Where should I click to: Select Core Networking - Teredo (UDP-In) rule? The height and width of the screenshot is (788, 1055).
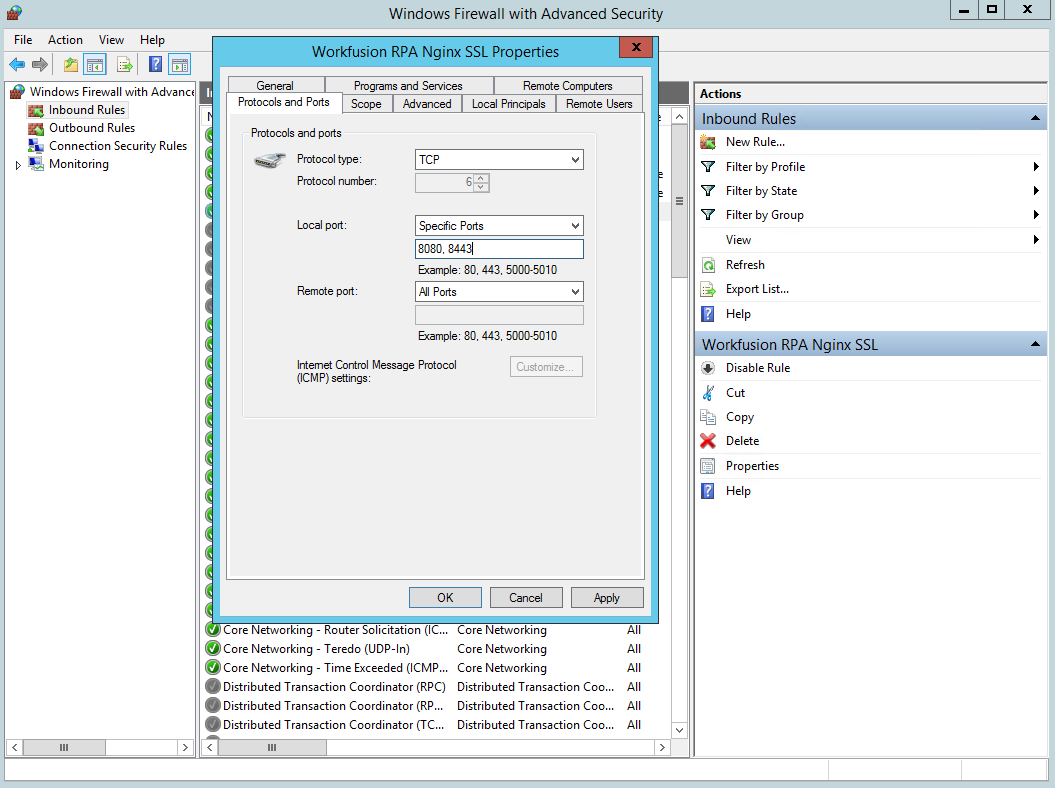click(316, 649)
